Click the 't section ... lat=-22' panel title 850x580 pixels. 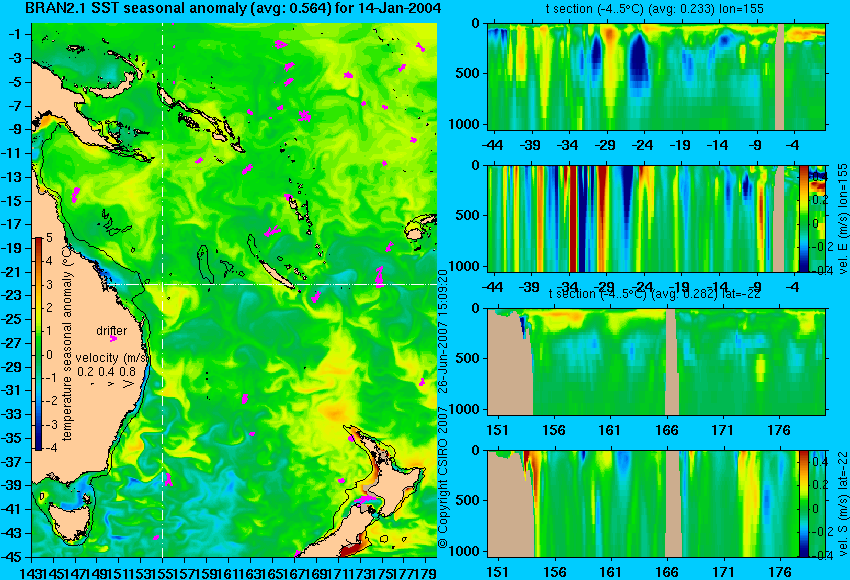click(x=654, y=294)
